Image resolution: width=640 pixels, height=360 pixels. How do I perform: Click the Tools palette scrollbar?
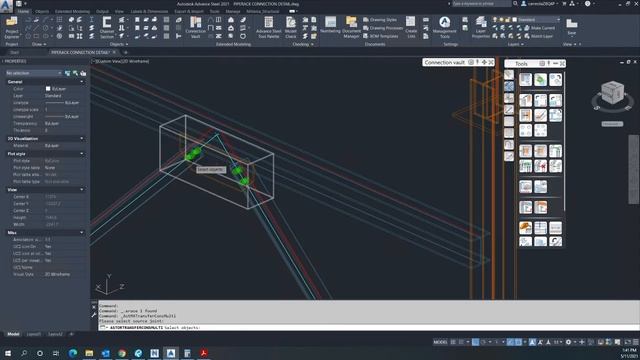565,142
